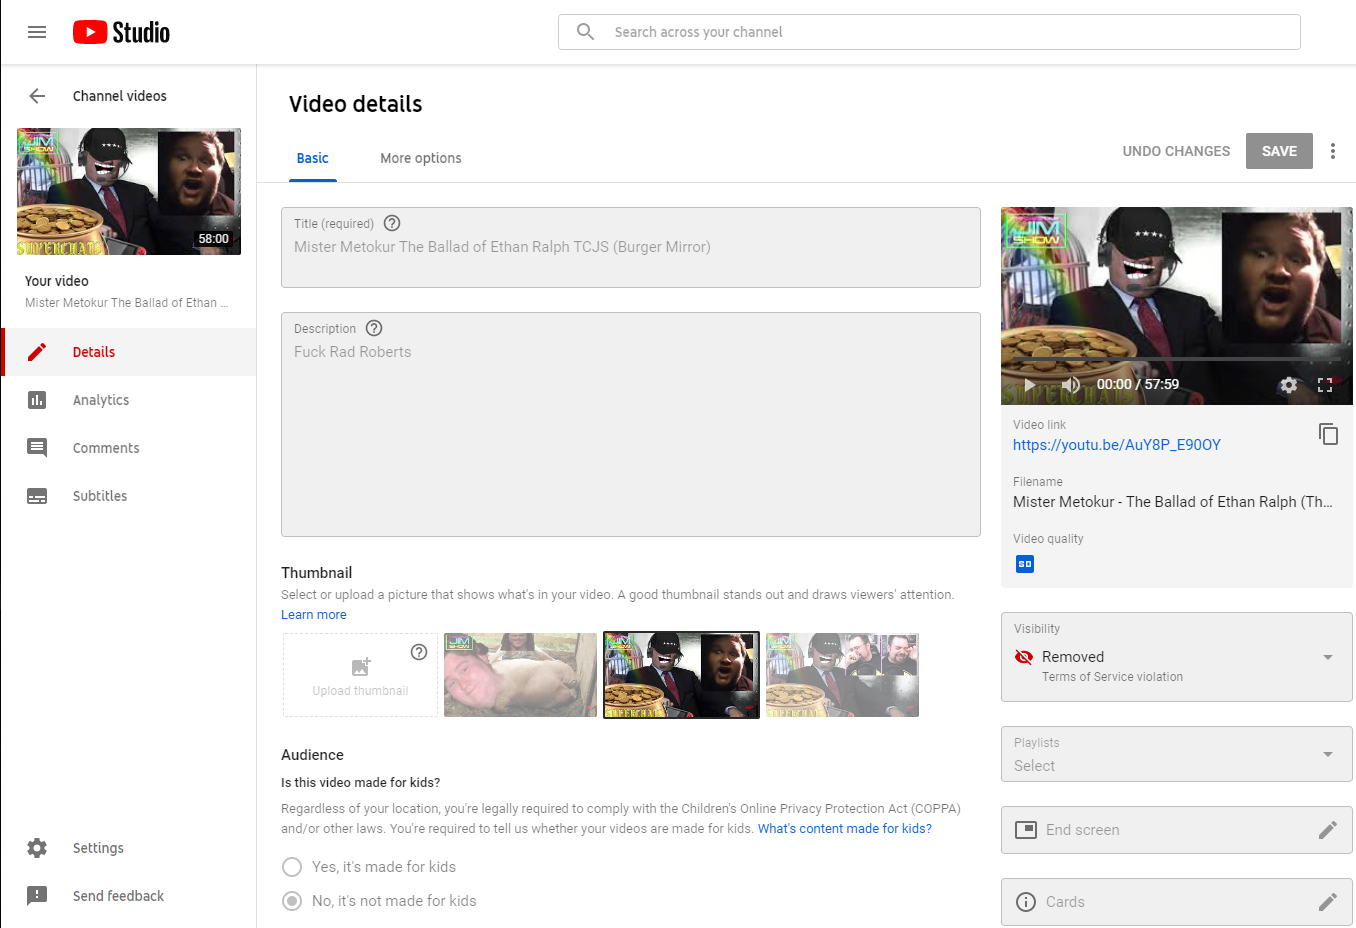Screen dimensions: 1356x928
Task: Click the Upload thumbnail box
Action: click(x=360, y=675)
